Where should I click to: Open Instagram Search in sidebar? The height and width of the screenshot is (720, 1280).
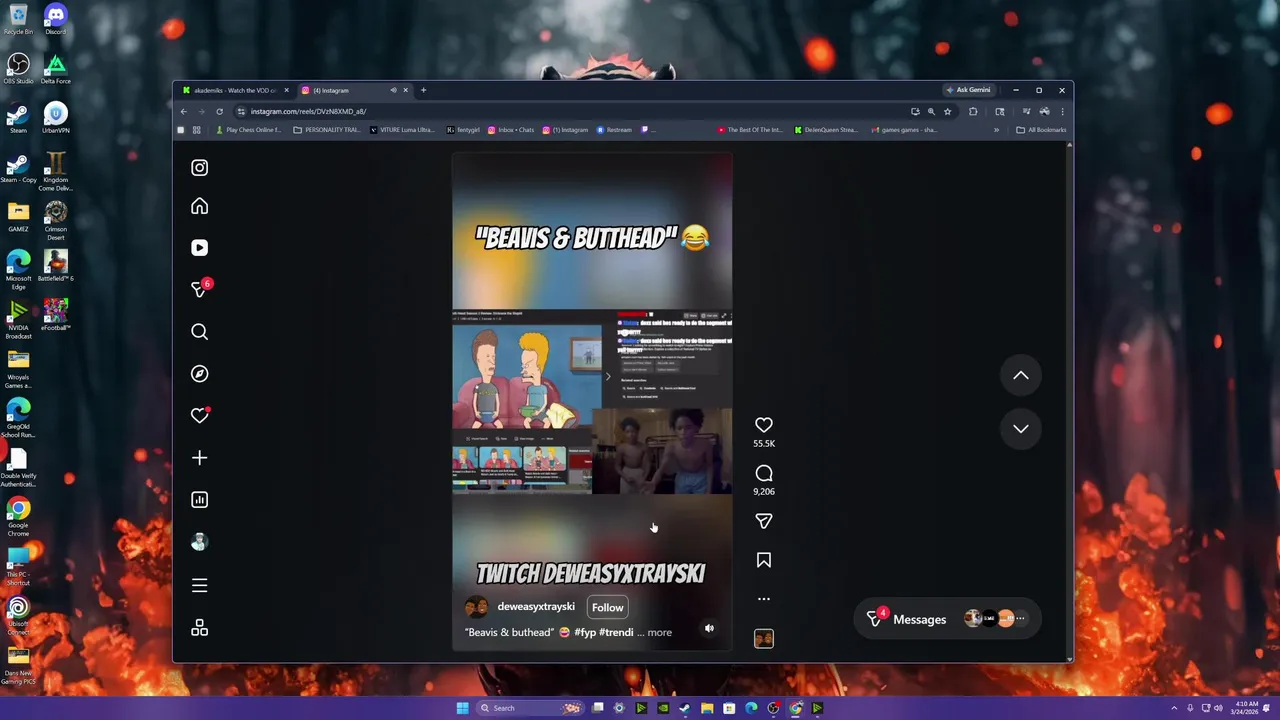pos(200,332)
